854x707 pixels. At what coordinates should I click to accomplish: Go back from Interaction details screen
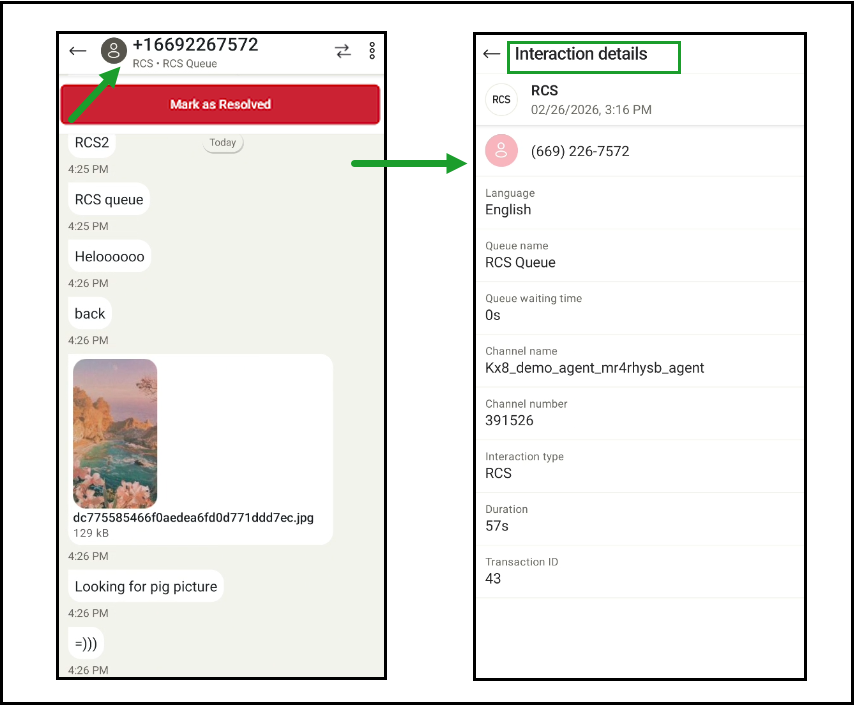491,54
